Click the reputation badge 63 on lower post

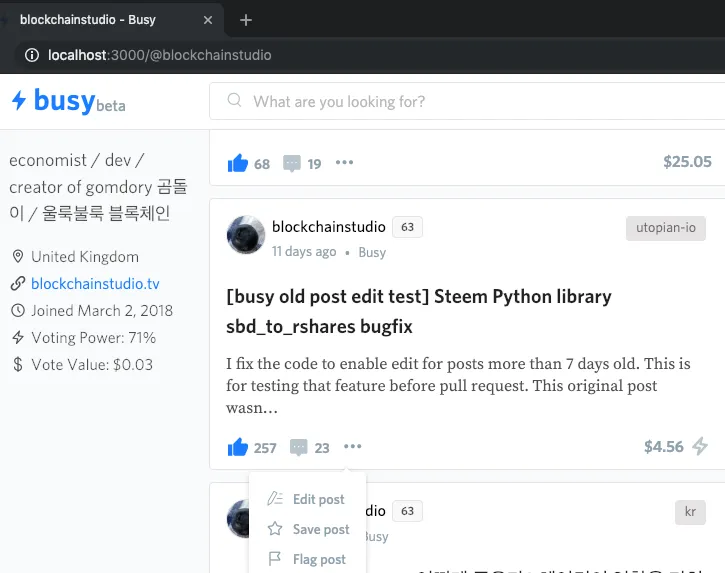[407, 511]
